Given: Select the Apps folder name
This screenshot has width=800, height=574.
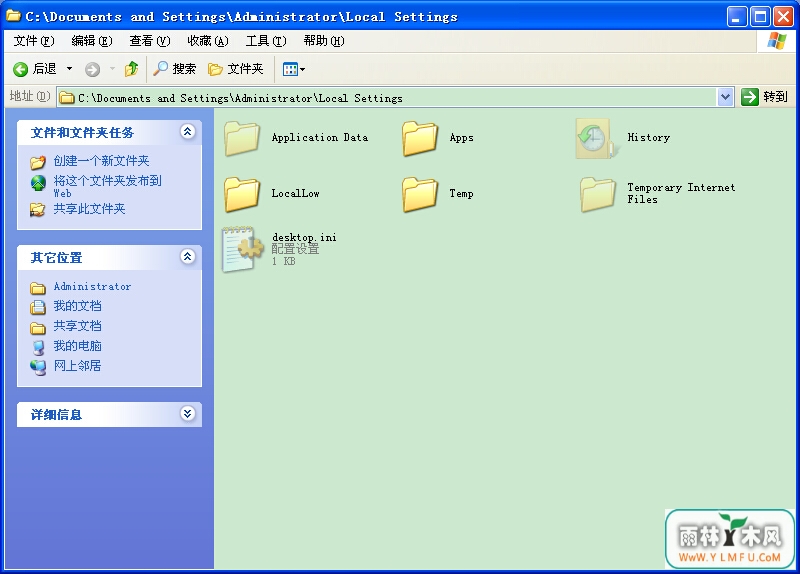Looking at the screenshot, I should 462,138.
